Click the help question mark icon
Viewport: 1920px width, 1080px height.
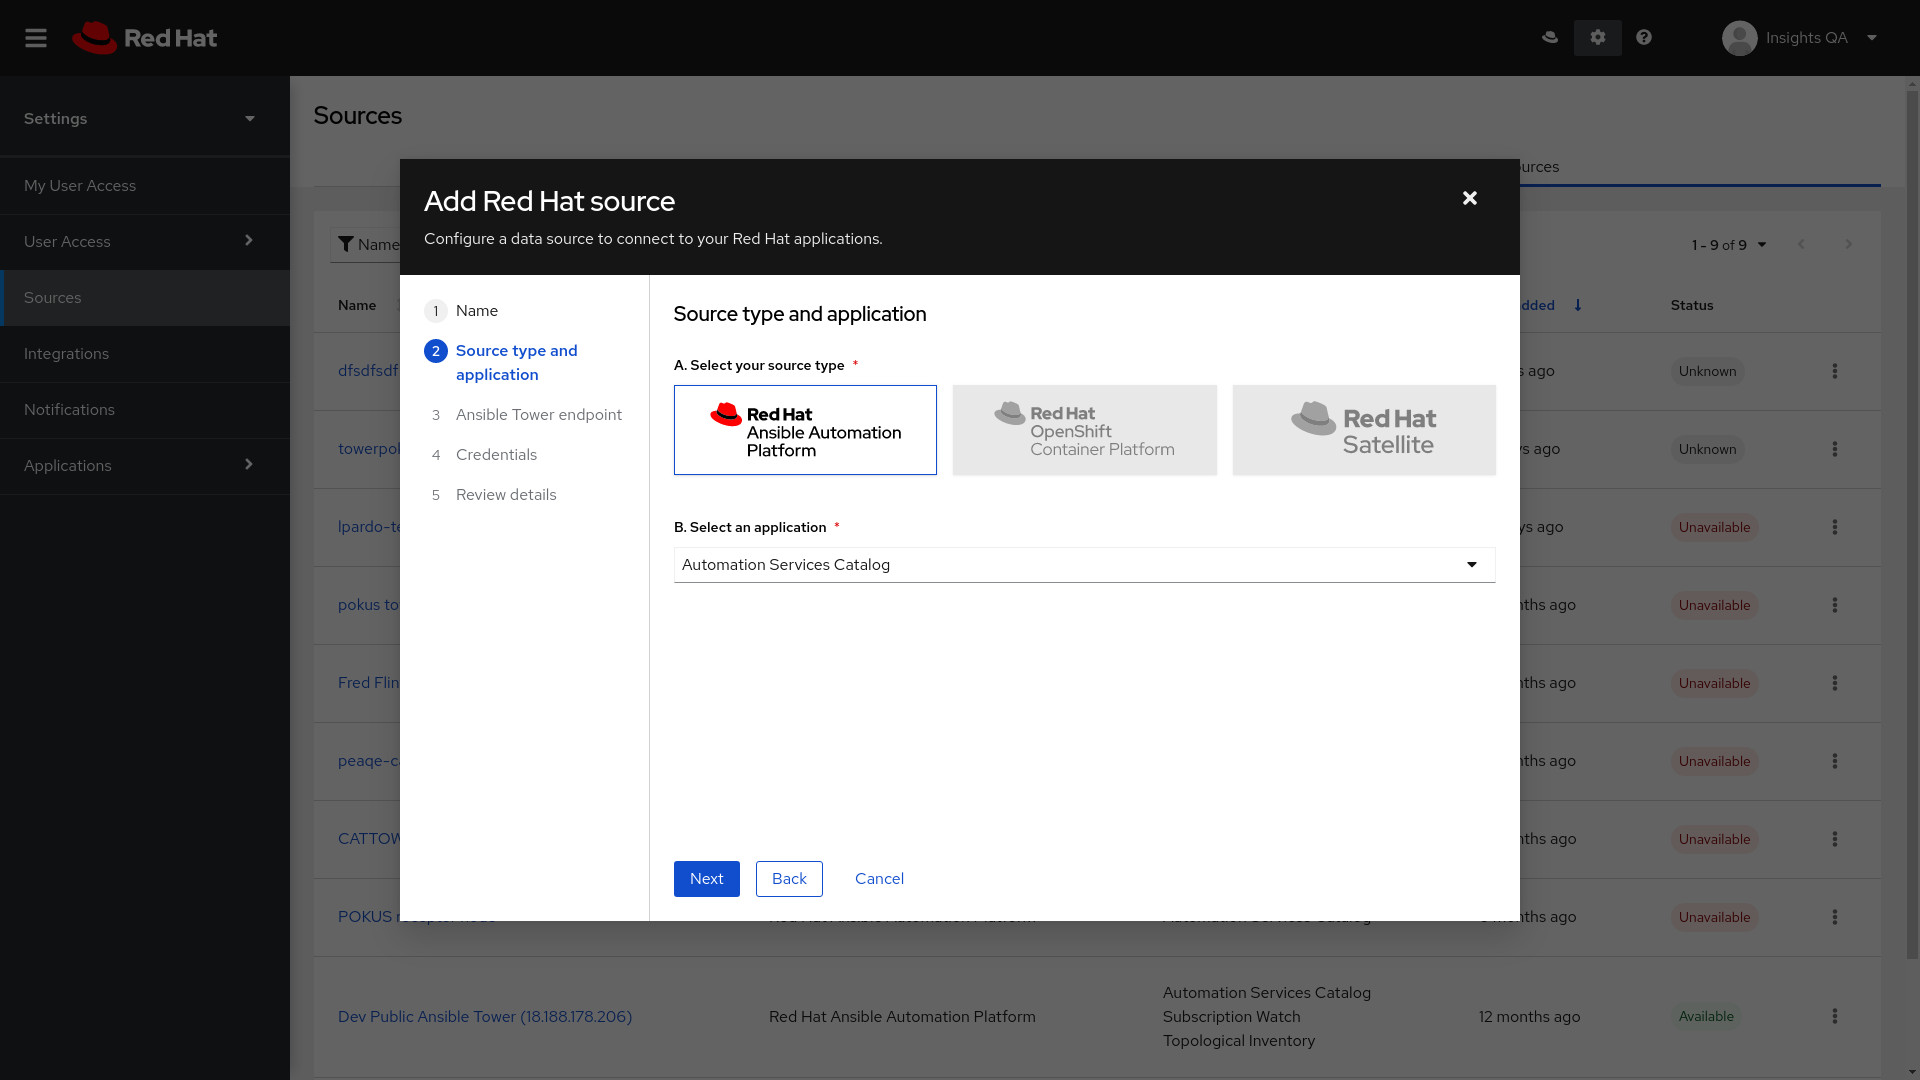point(1644,37)
